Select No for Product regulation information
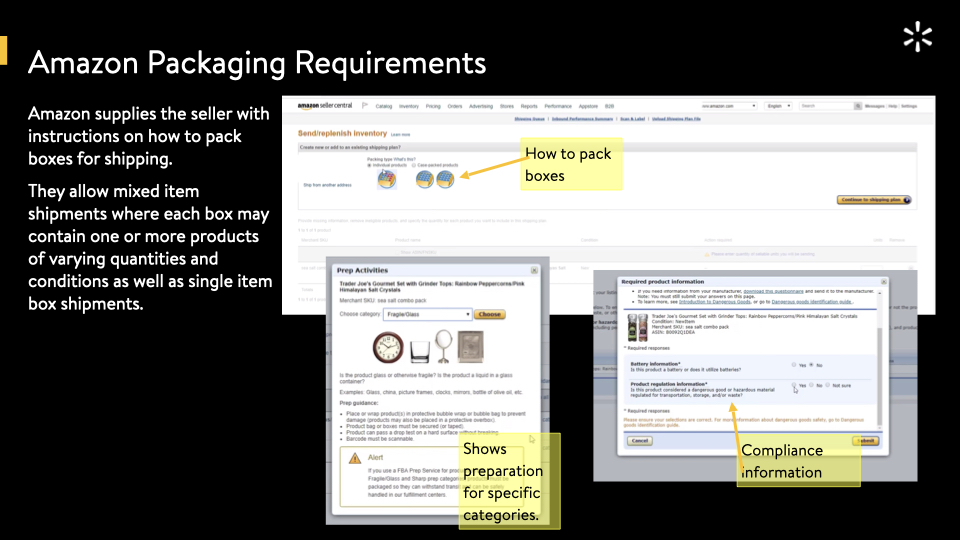Viewport: 960px width, 540px height. point(811,385)
